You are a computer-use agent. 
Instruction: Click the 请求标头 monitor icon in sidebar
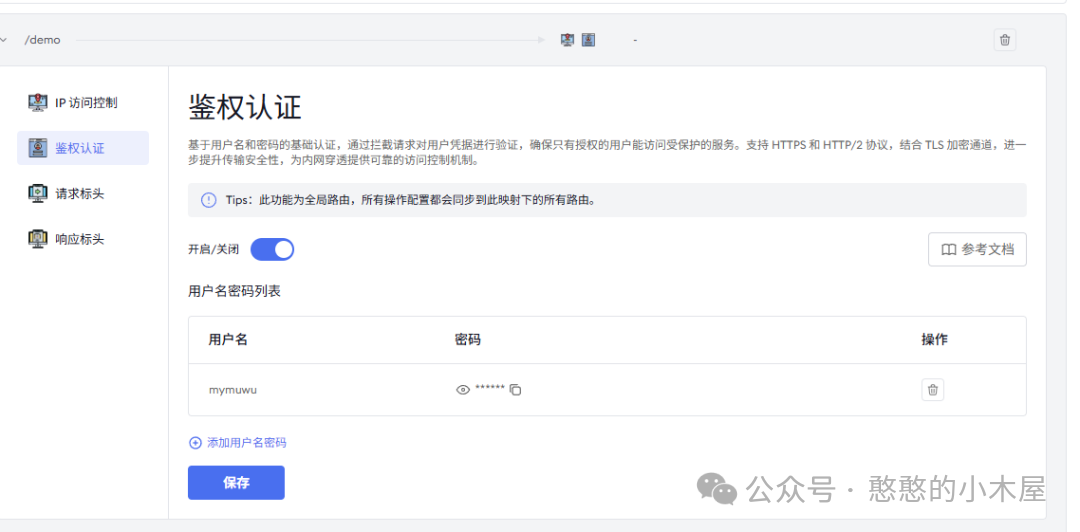click(38, 193)
